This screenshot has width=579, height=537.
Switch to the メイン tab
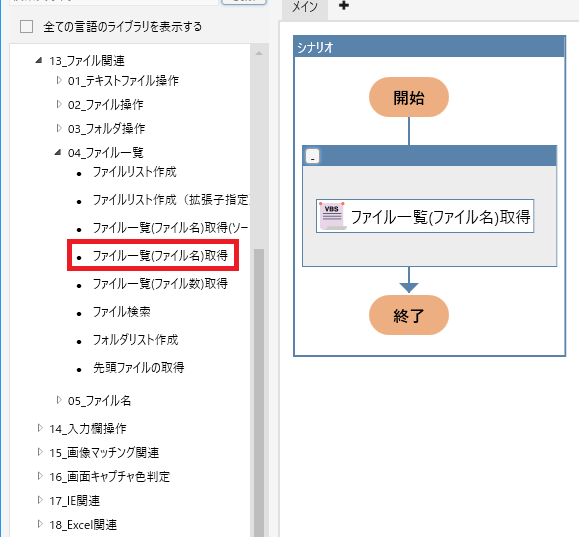point(305,7)
